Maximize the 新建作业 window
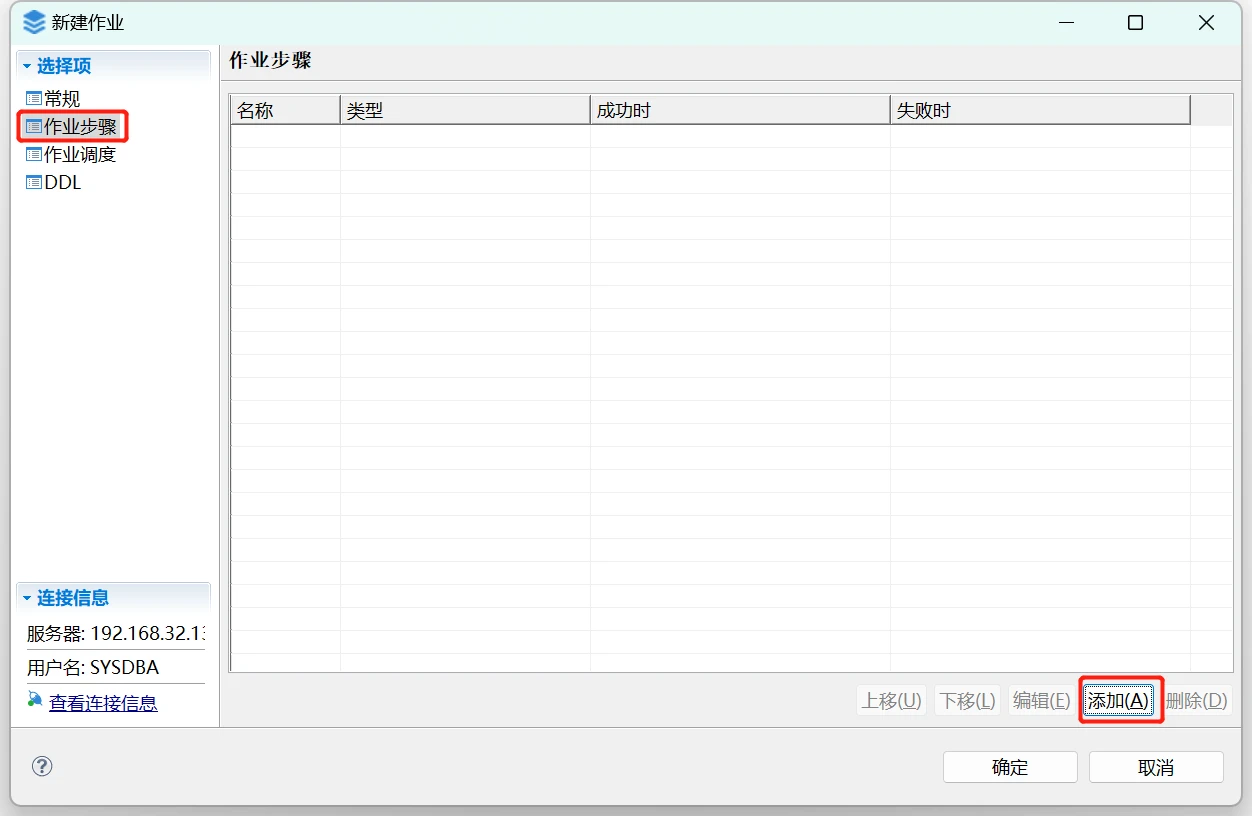Screen dimensions: 1252x816 click(x=1135, y=23)
